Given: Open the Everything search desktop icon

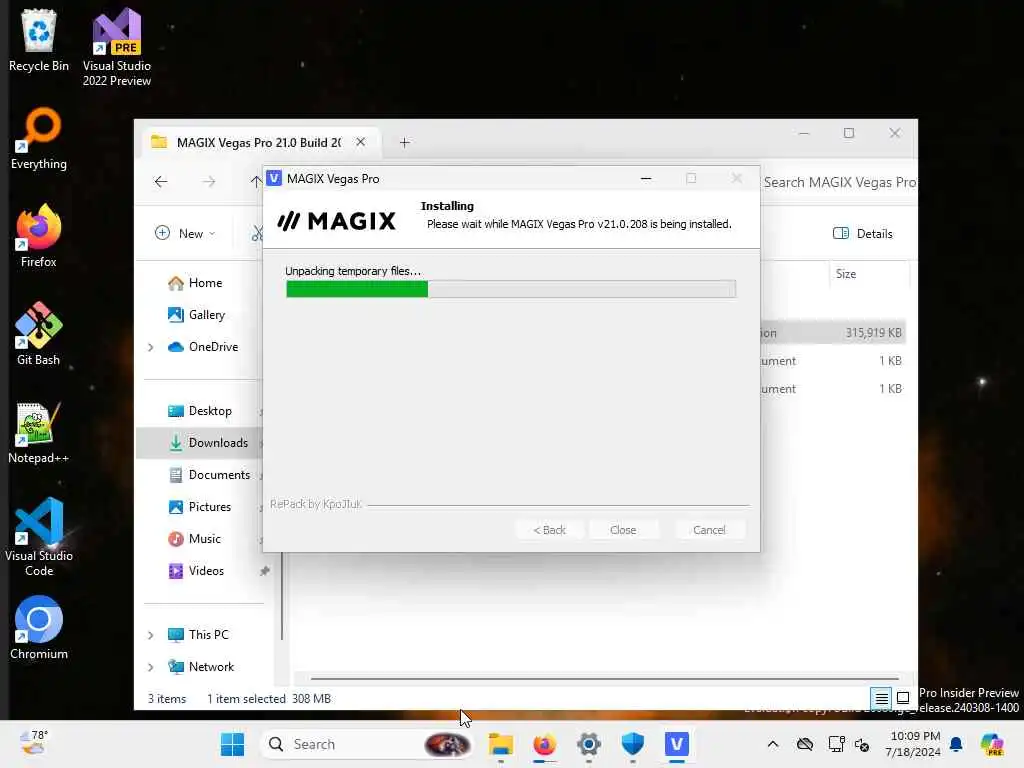Looking at the screenshot, I should pos(39,138).
